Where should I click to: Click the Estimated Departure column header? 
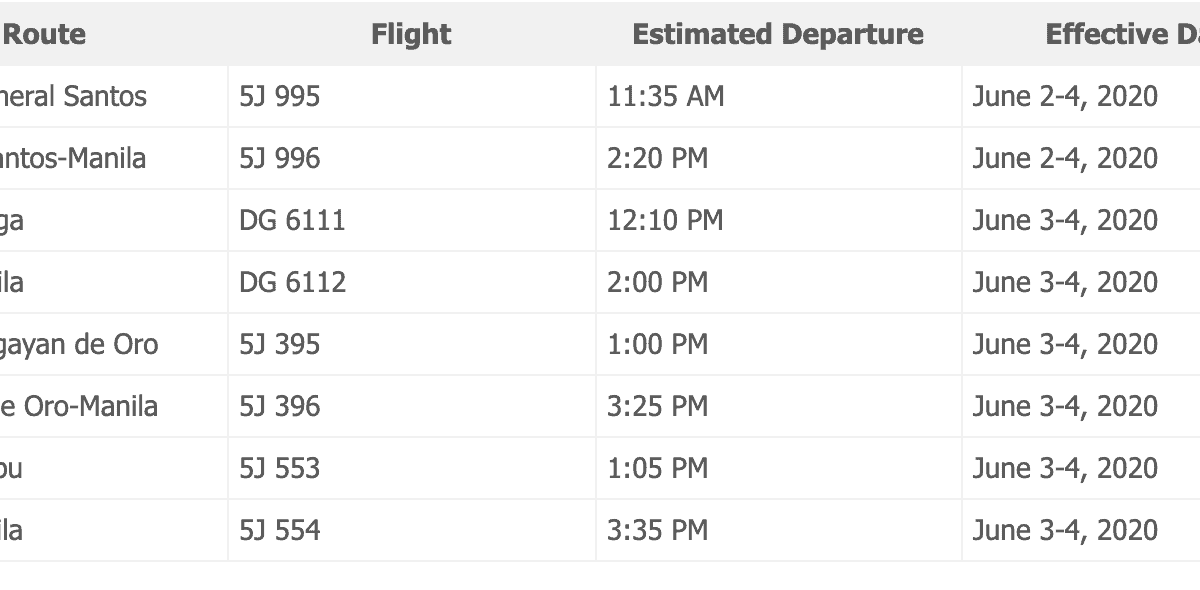point(778,34)
